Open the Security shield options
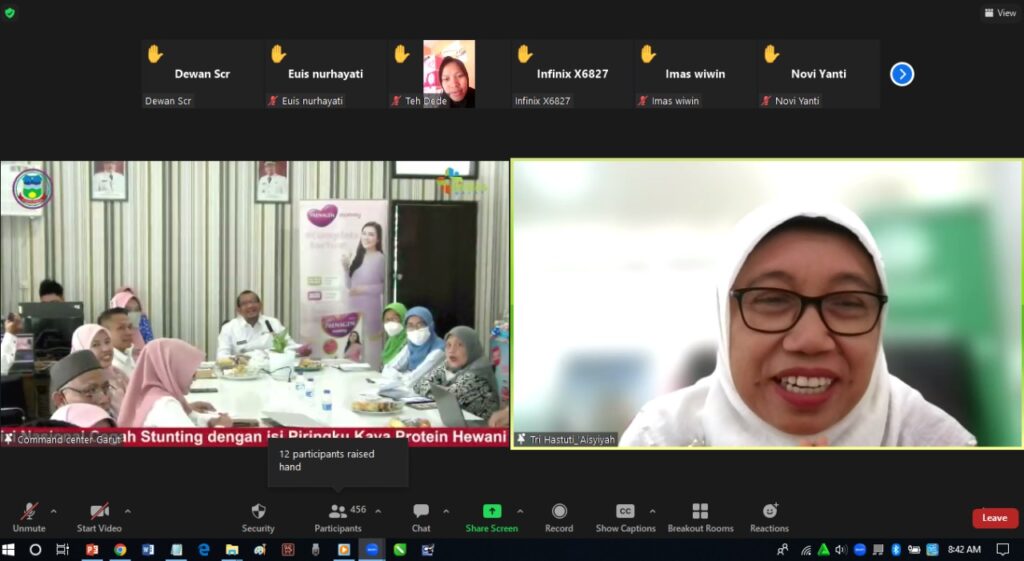This screenshot has height=561, width=1024. coord(258,516)
